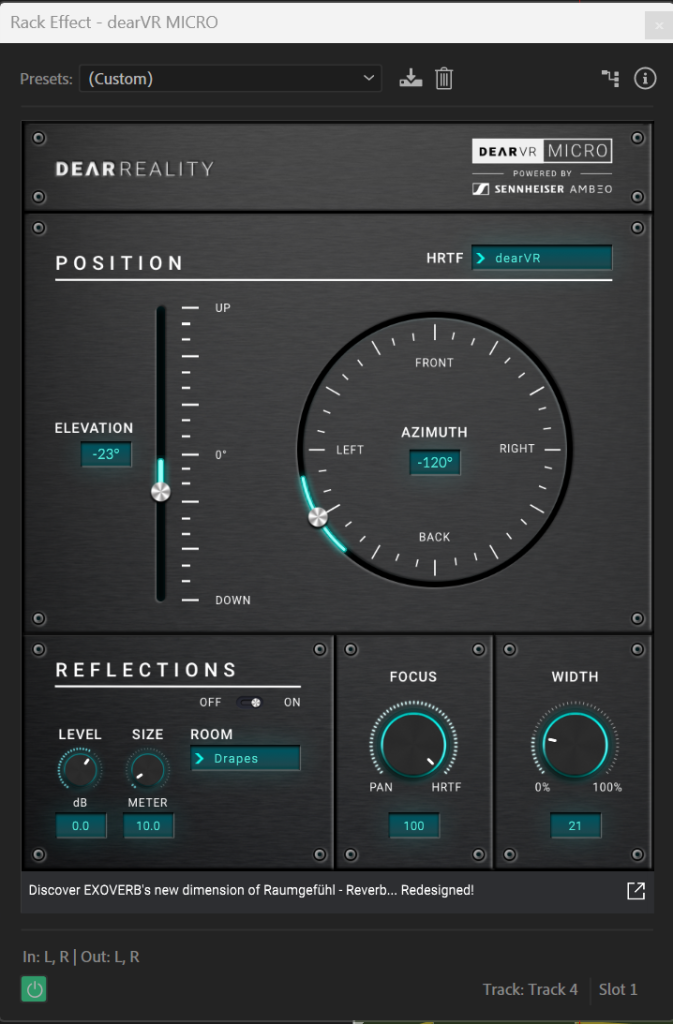Screen dimensions: 673x1024
Task: Delete the preset with trash icon
Action: (444, 78)
